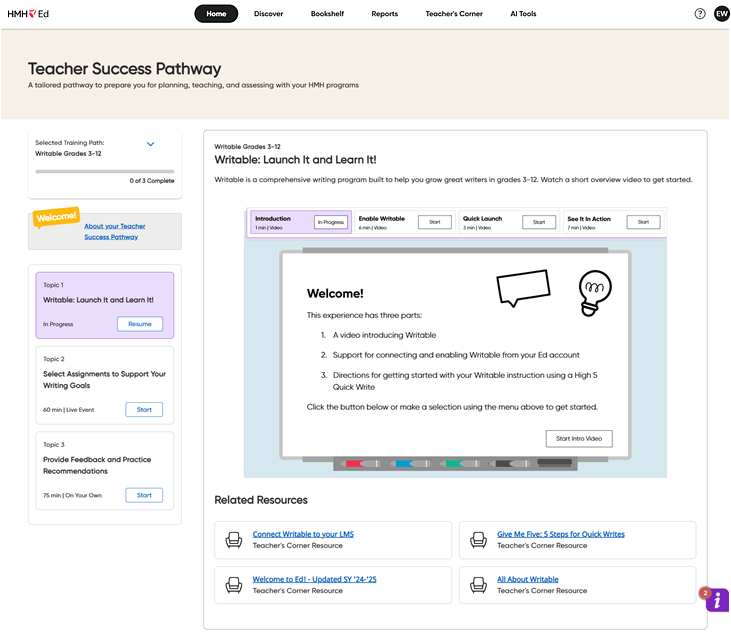Image resolution: width=731 pixels, height=640 pixels.
Task: Open the EW user profile avatar
Action: tap(722, 14)
